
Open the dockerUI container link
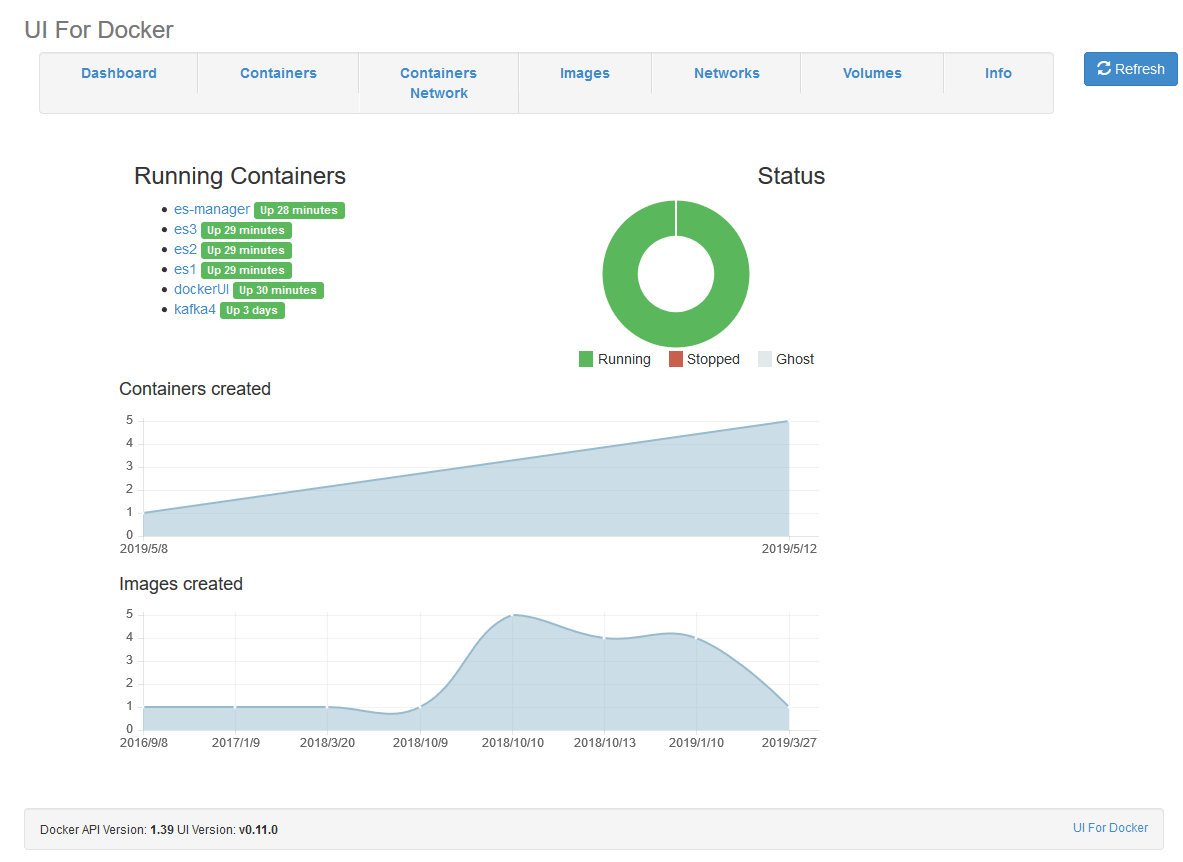tap(201, 289)
